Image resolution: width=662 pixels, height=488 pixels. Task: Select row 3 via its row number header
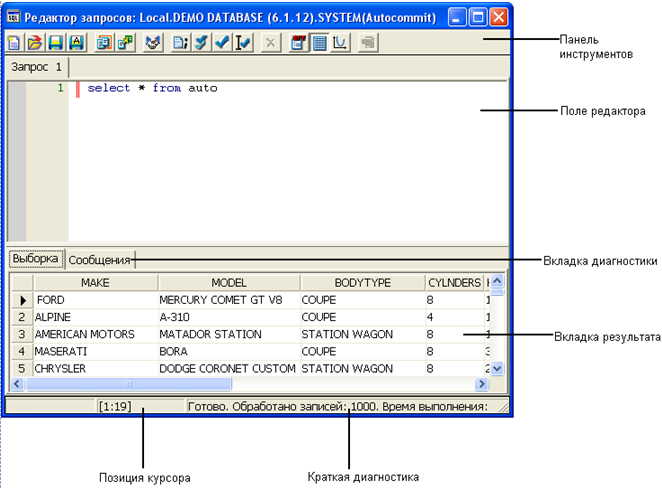click(20, 334)
